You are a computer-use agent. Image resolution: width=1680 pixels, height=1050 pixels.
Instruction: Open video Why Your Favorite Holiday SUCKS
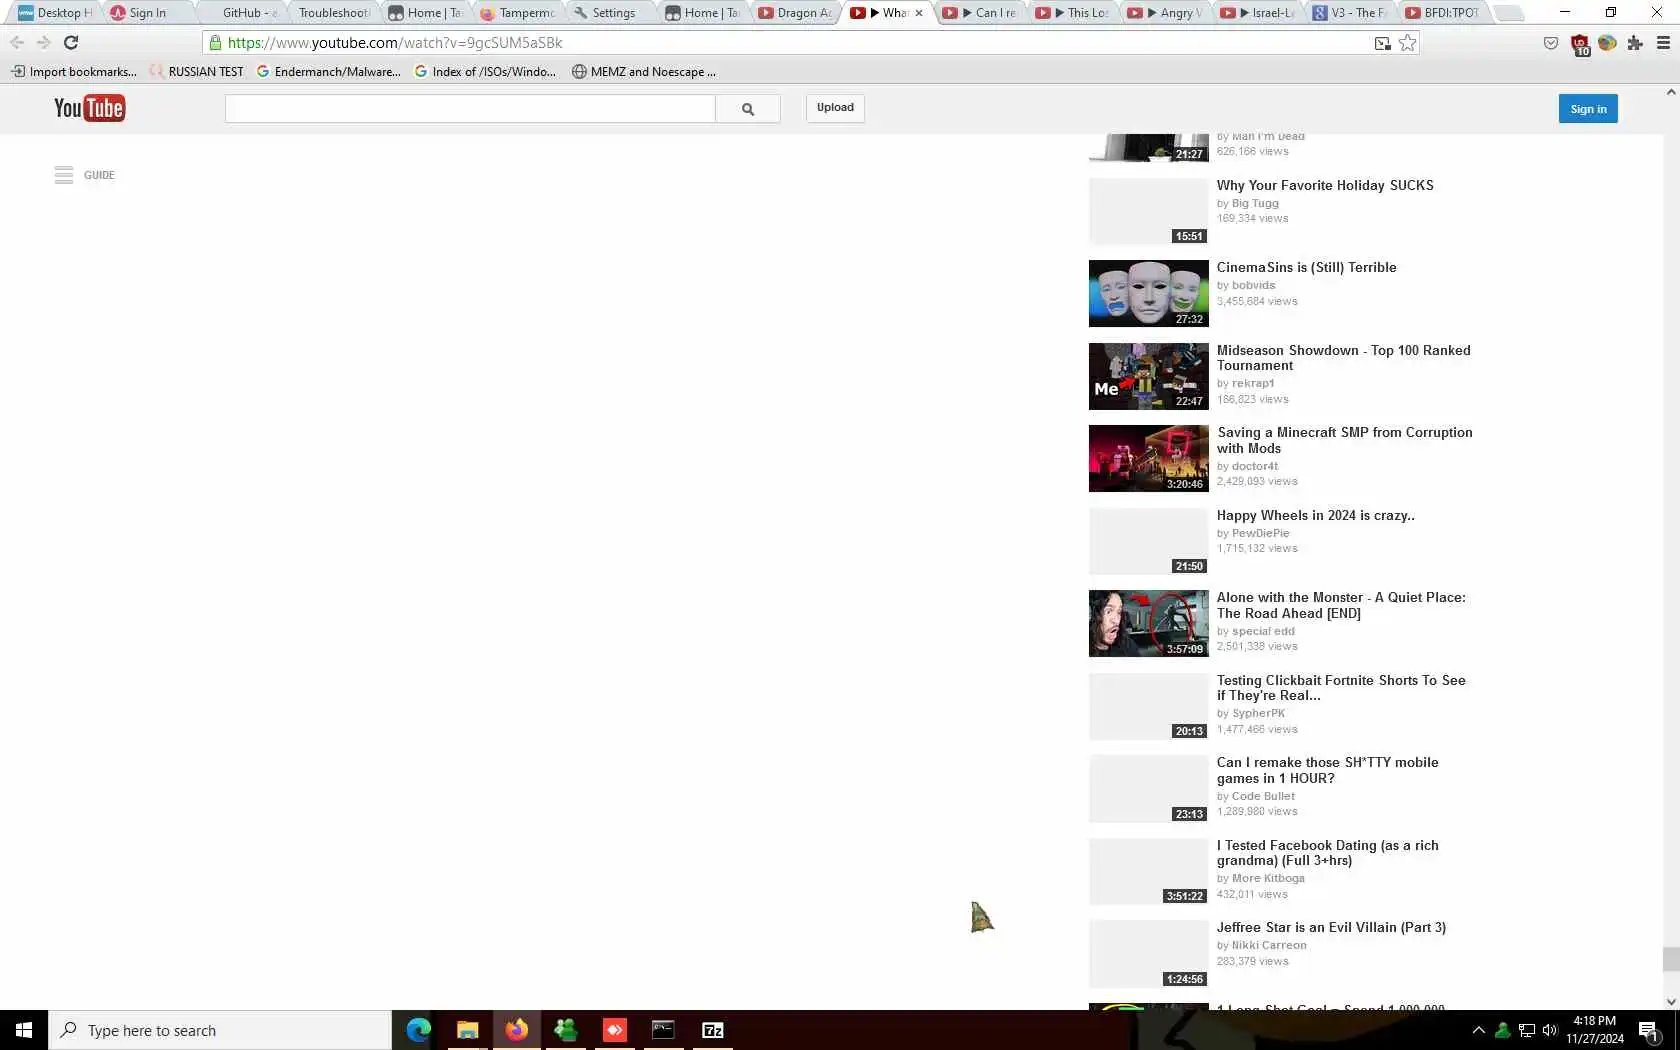point(1325,186)
